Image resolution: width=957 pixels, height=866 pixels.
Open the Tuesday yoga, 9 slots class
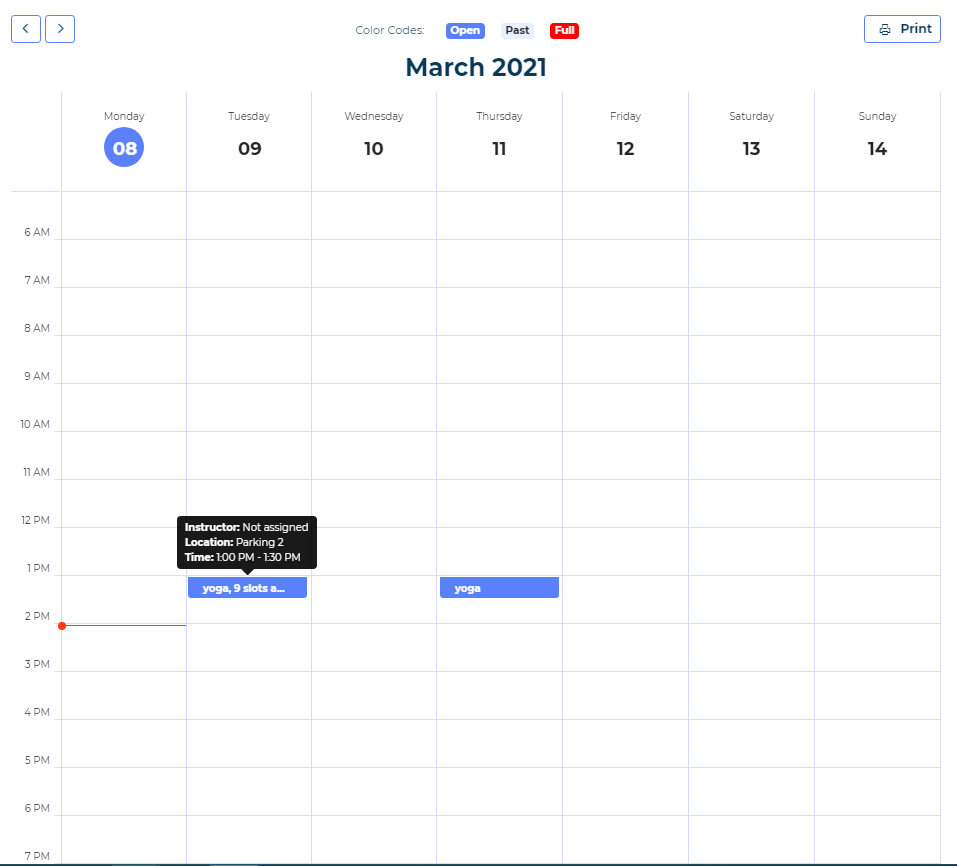click(247, 588)
